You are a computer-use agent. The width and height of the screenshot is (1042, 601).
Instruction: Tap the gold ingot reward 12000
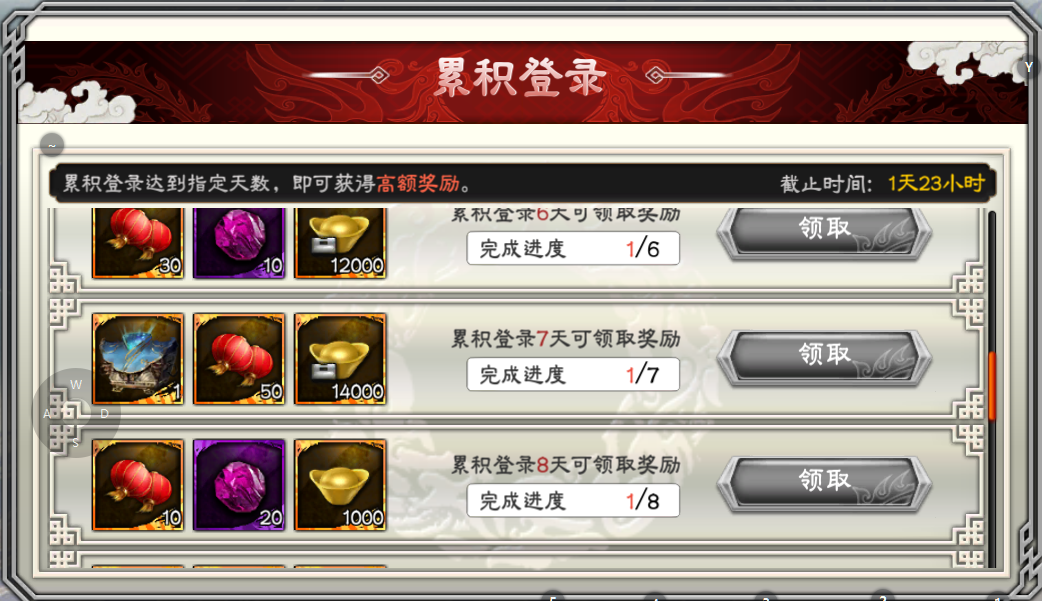pos(340,243)
